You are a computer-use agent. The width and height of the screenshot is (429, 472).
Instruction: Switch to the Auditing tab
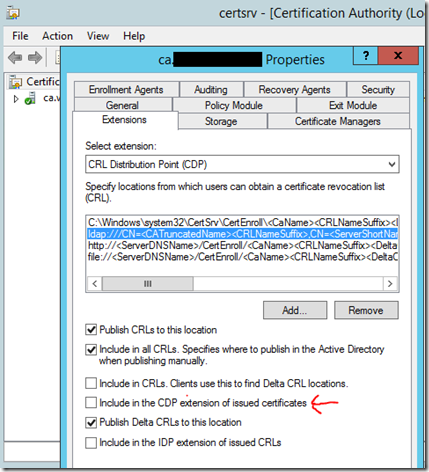click(211, 90)
